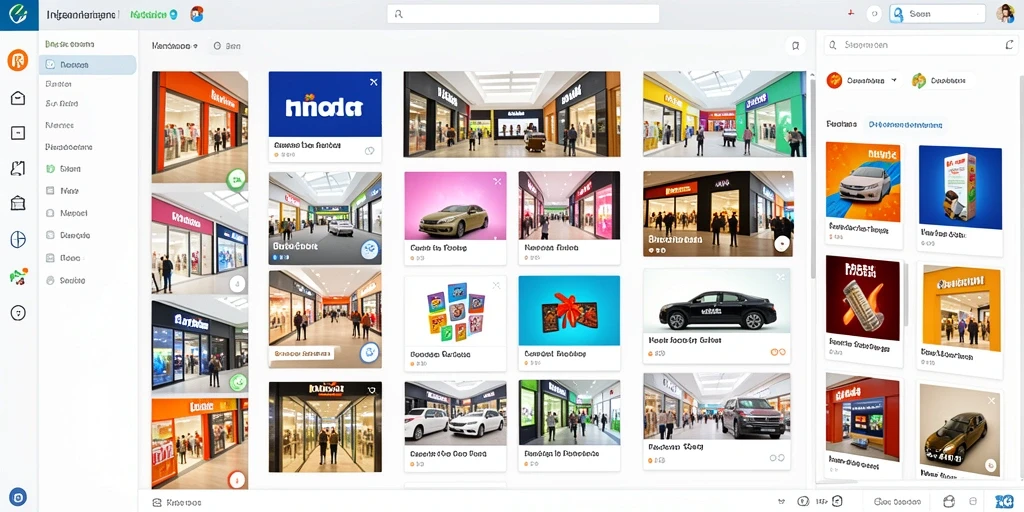Open the user profile avatar at top right
Screen dimensions: 1024x512
tap(1005, 14)
